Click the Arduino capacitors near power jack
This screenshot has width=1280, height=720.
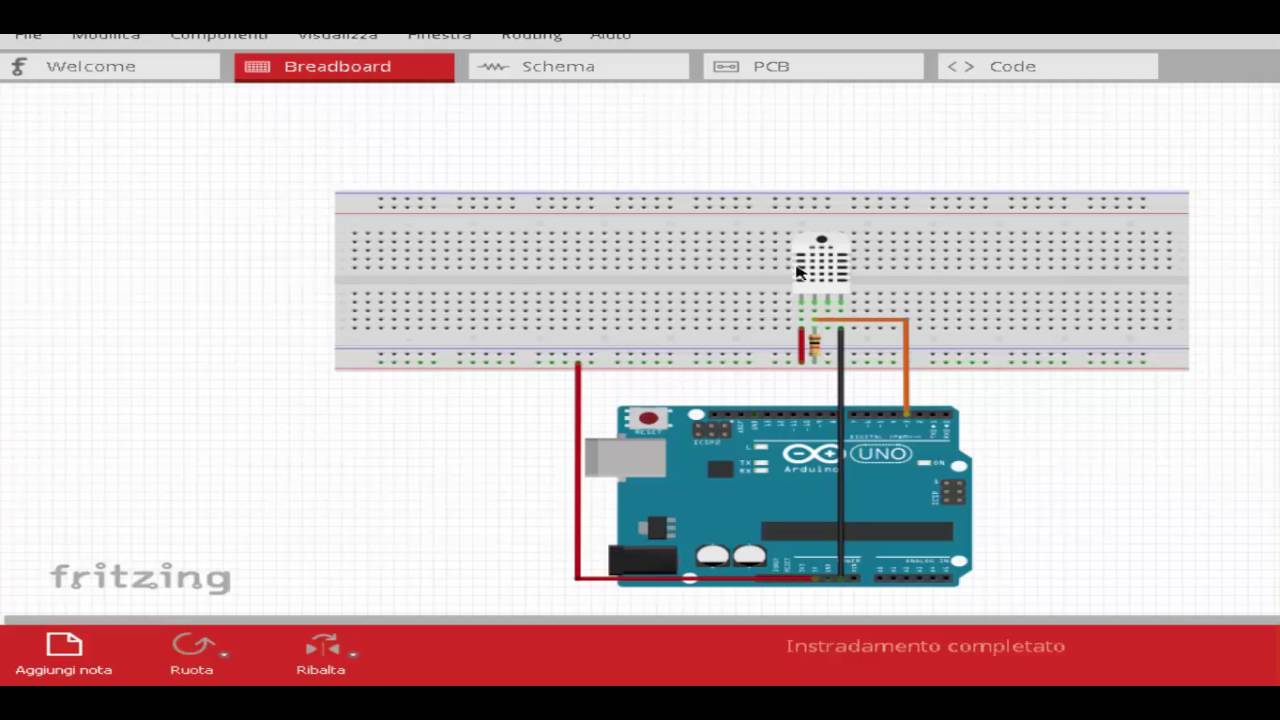coord(731,555)
